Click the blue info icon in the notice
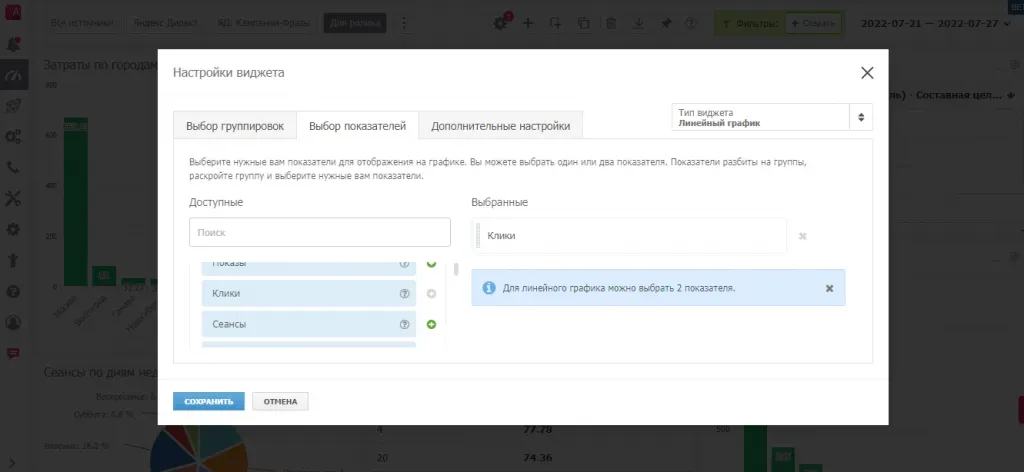Viewport: 1024px width, 472px height. tap(488, 288)
